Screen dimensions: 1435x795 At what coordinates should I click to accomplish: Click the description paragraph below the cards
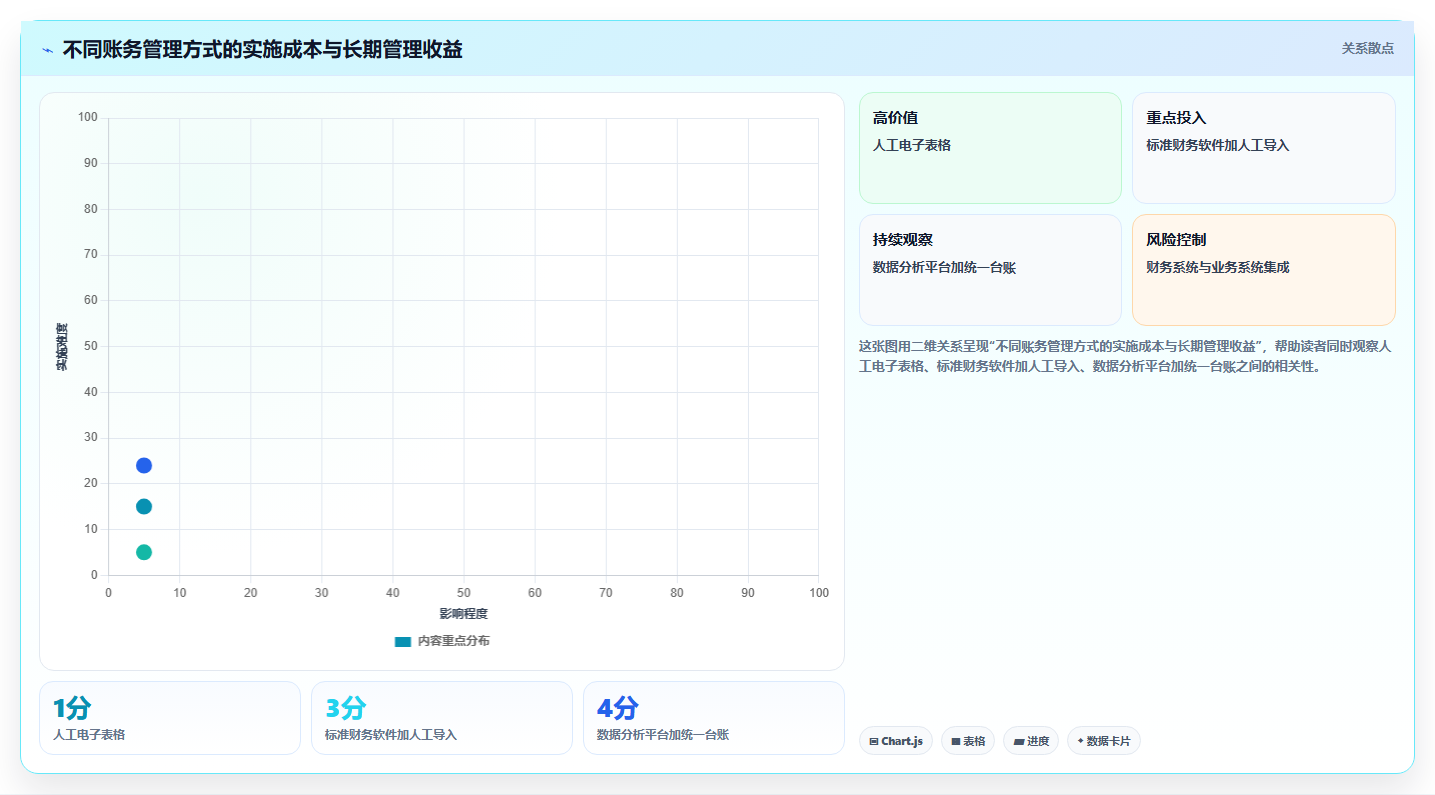(x=1125, y=356)
